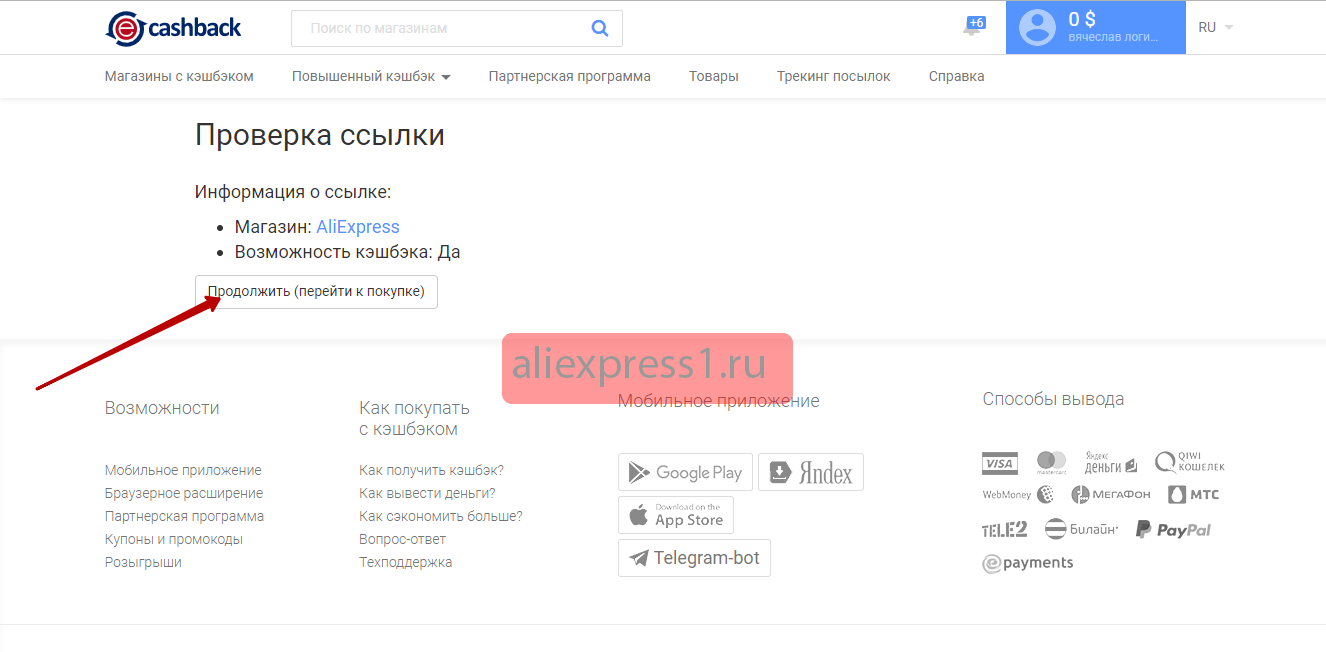Open App Store download badge
The width and height of the screenshot is (1326, 652).
pyautogui.click(x=676, y=515)
